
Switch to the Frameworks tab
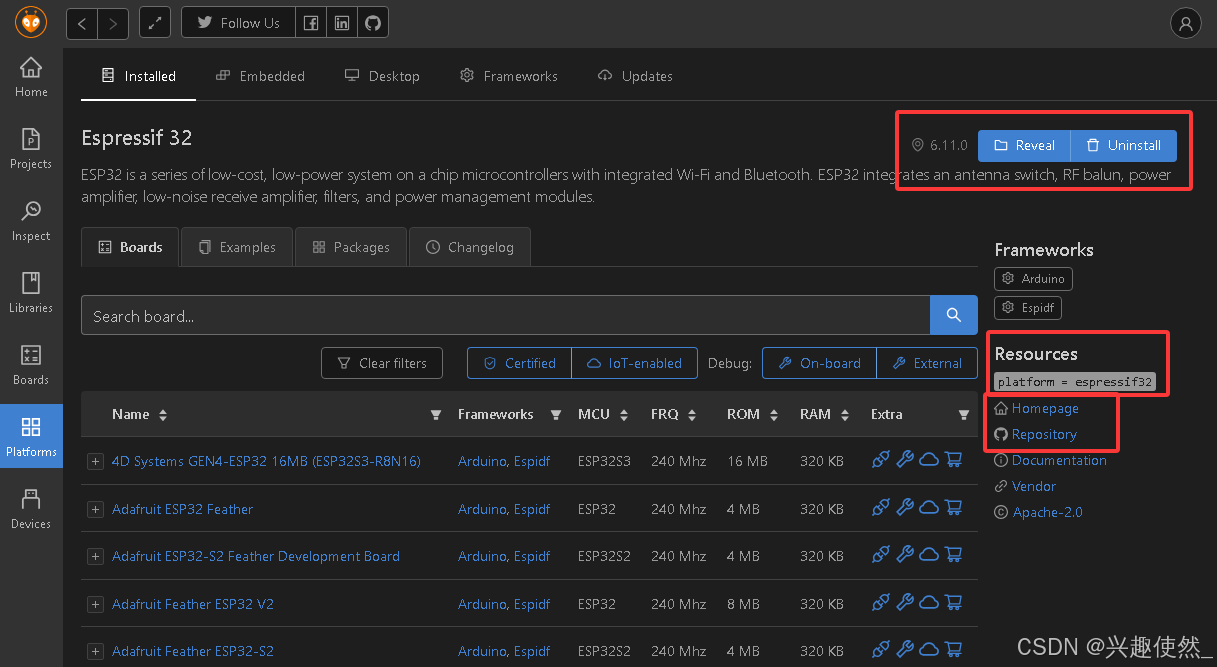coord(509,76)
